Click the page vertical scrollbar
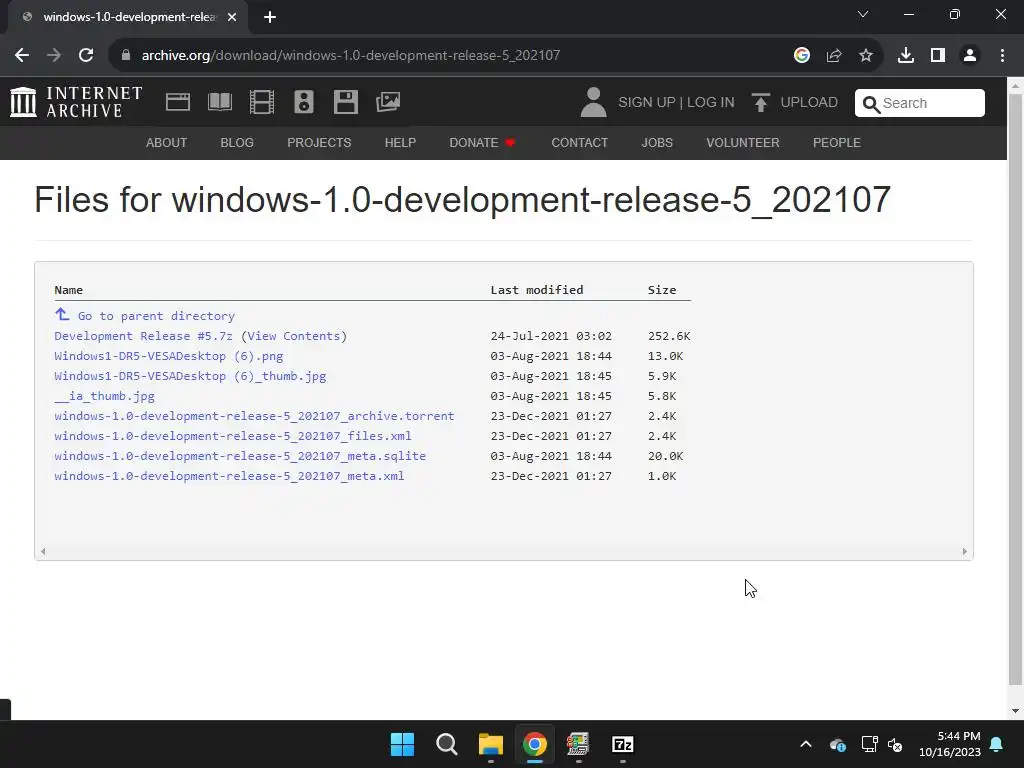This screenshot has height=768, width=1024. pos(1015,389)
